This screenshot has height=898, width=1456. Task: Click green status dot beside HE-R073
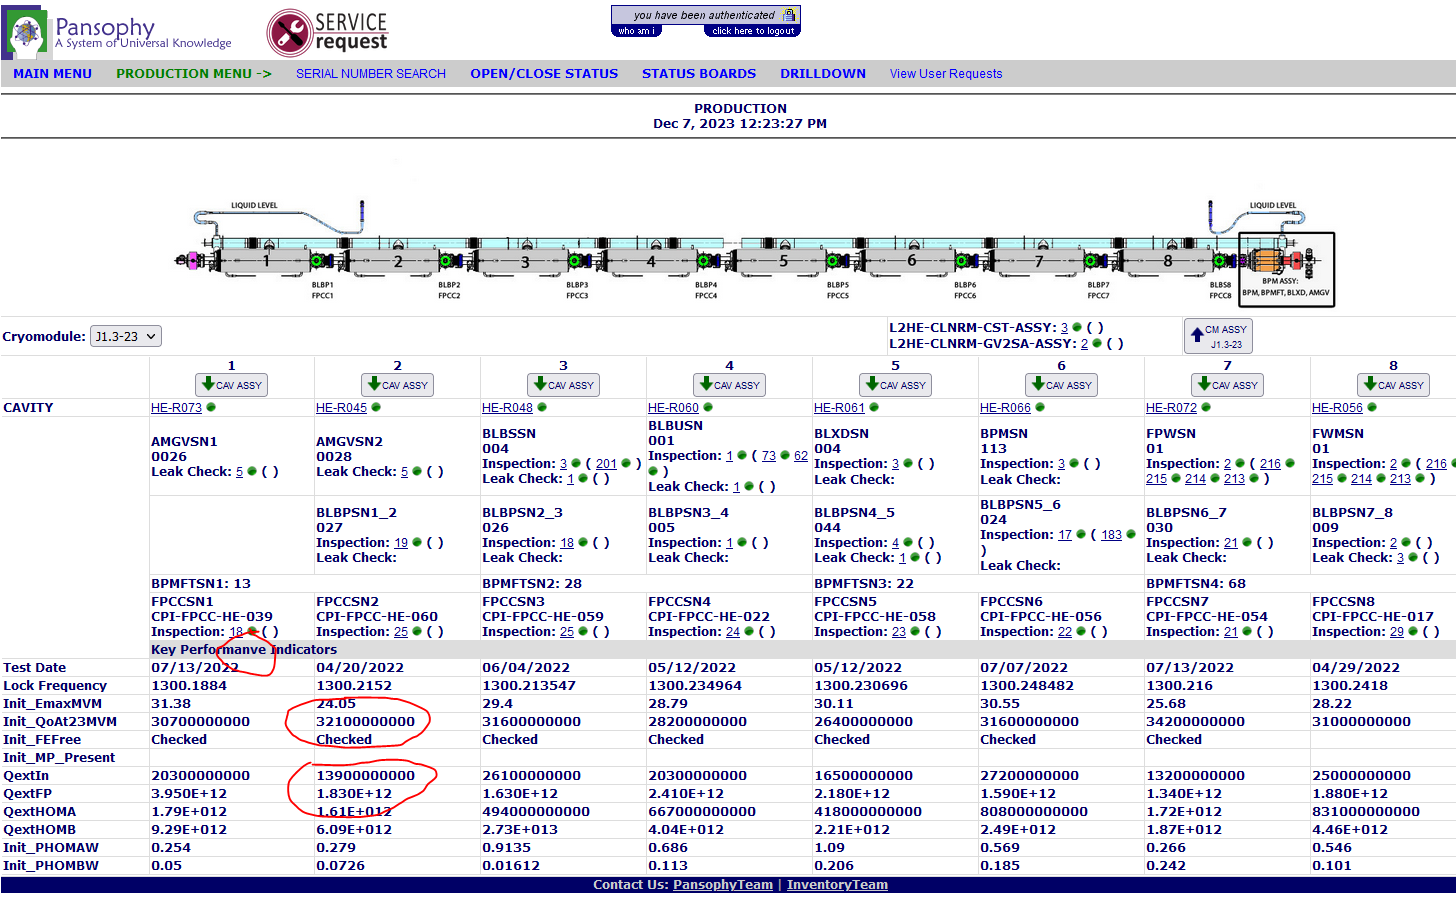[x=211, y=407]
